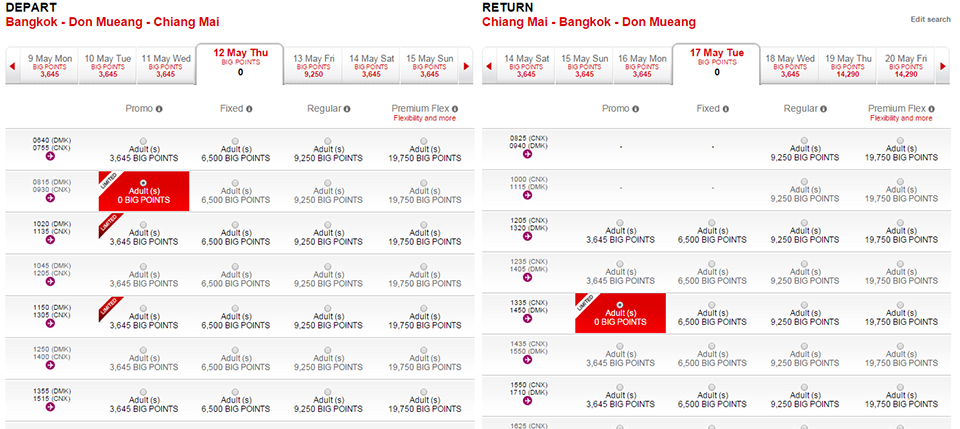Open Promo fare info icon in Return section
The width and height of the screenshot is (960, 429).
635,109
